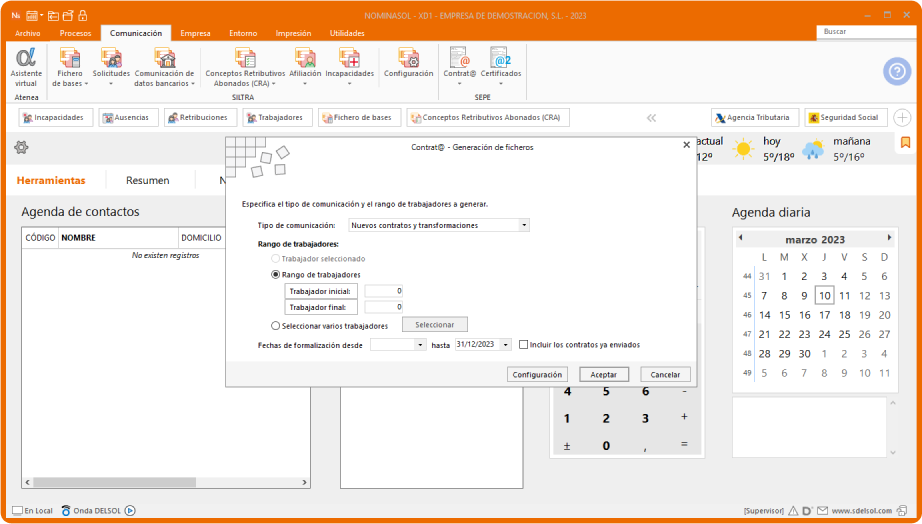Image resolution: width=922 pixels, height=524 pixels.
Task: Select Rango de trabajadores radio option
Action: point(275,275)
